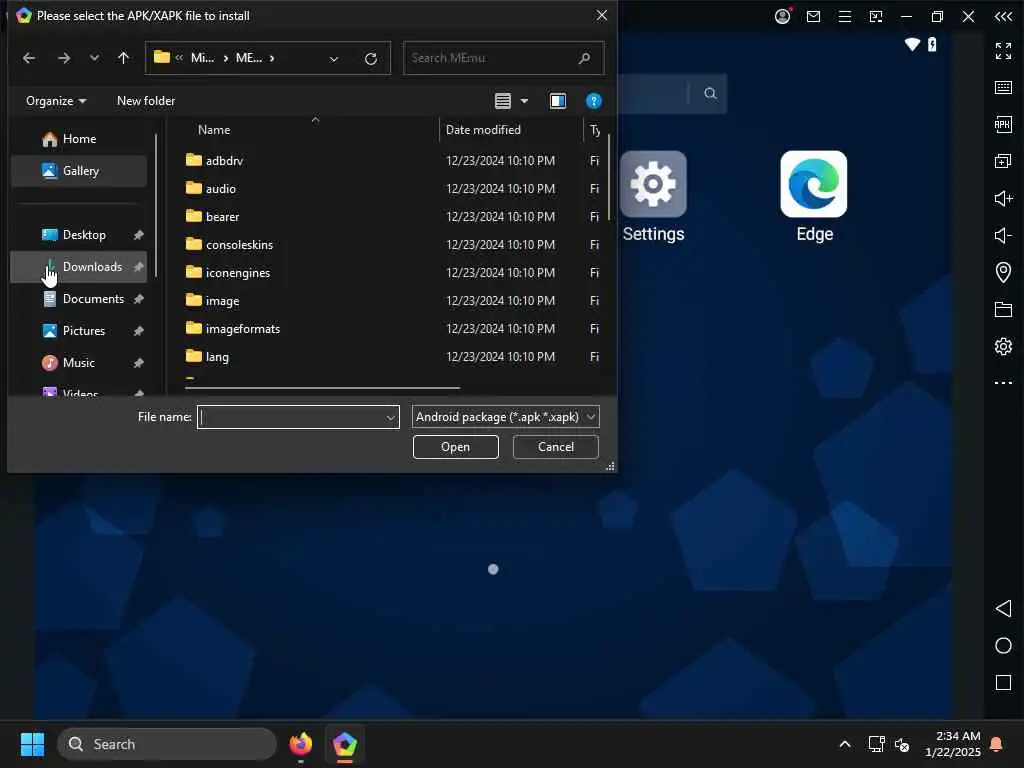Open view options dropdown arrow

coord(524,101)
